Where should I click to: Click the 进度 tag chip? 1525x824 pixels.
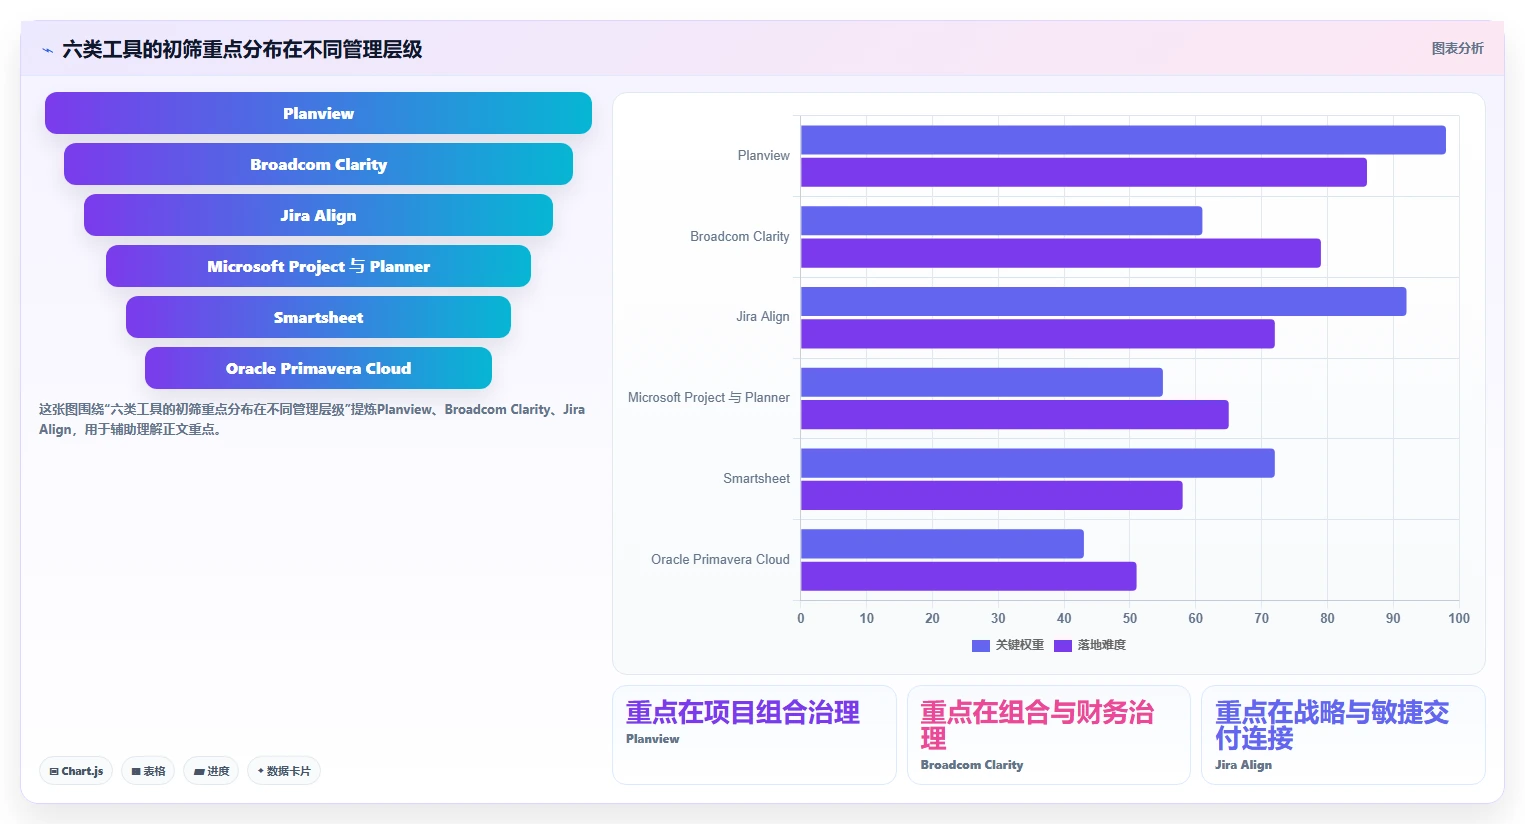tap(211, 771)
